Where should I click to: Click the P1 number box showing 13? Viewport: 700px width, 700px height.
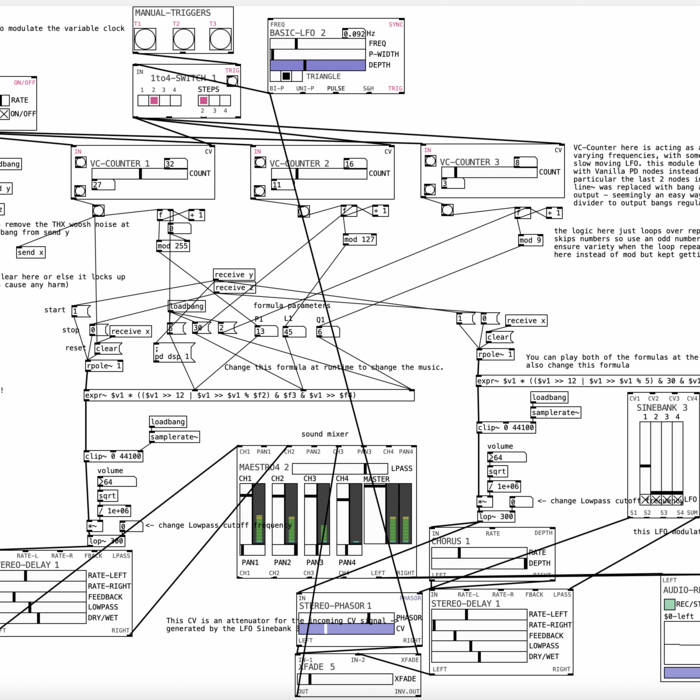pyautogui.click(x=265, y=331)
